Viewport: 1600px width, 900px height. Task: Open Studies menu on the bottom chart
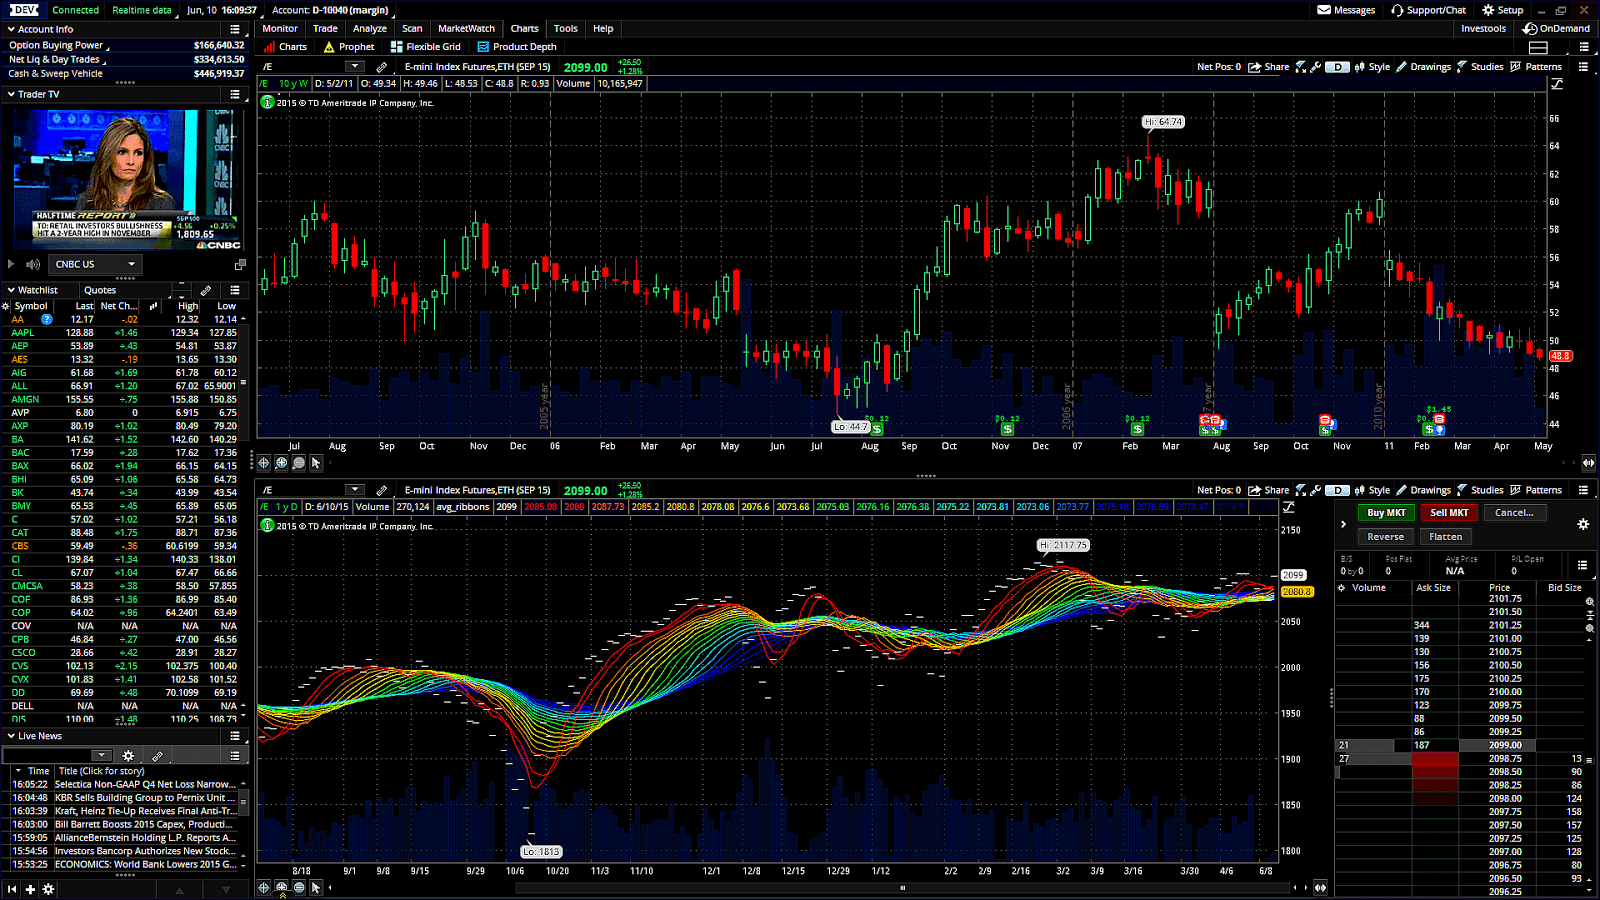coord(1479,490)
